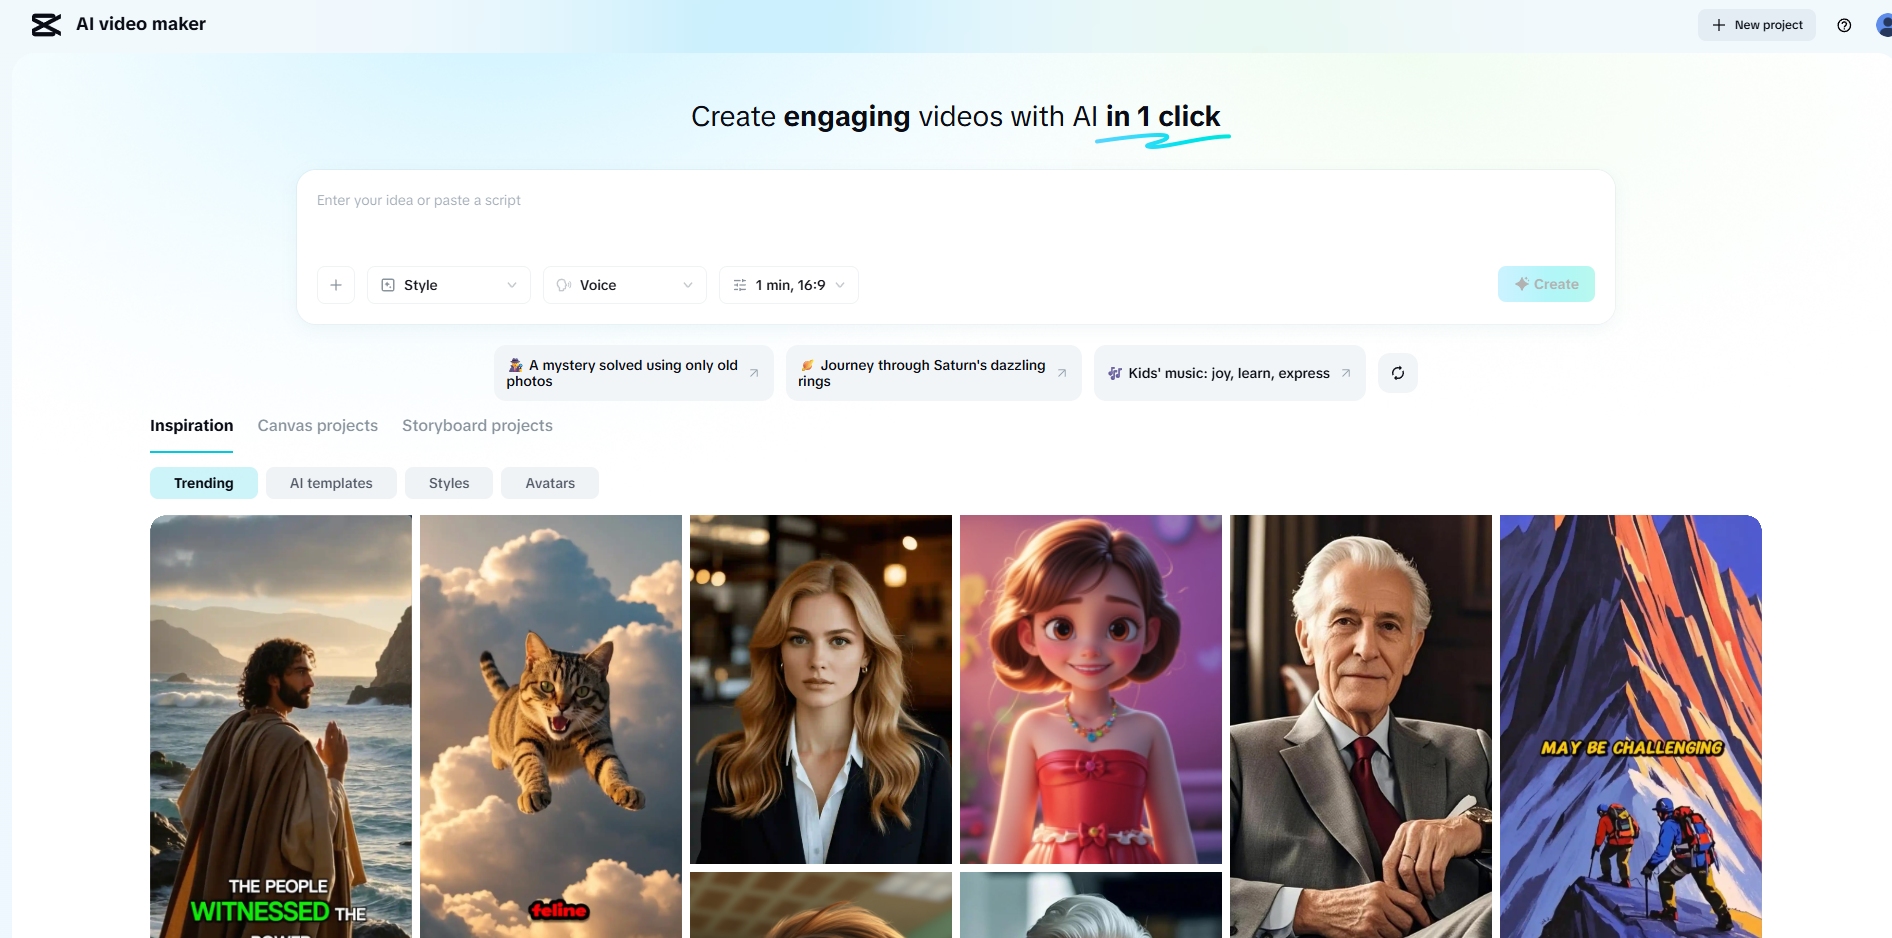Click arrow icon on mystery photos suggestion
This screenshot has width=1892, height=938.
tap(754, 373)
